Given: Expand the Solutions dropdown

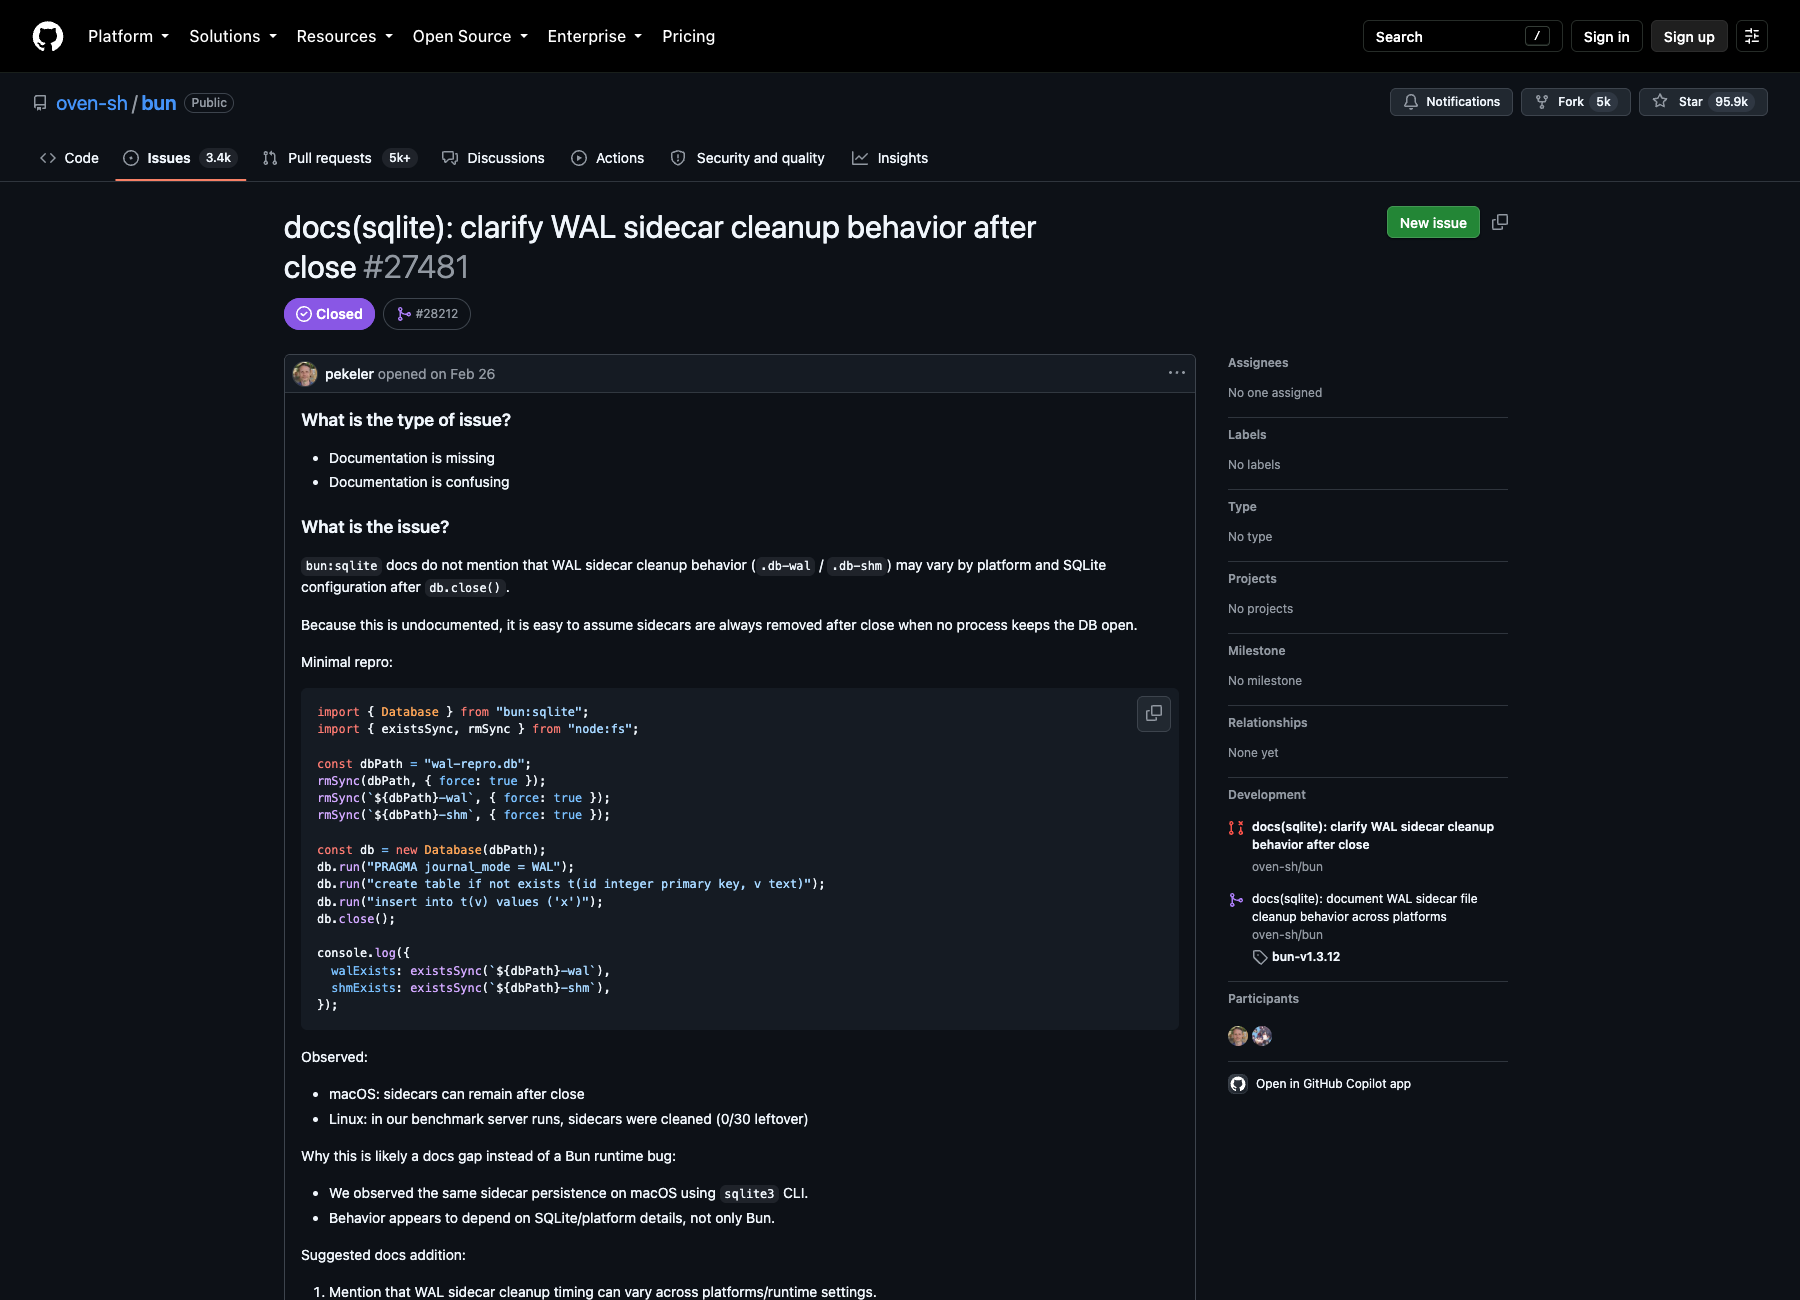Looking at the screenshot, I should tap(233, 36).
